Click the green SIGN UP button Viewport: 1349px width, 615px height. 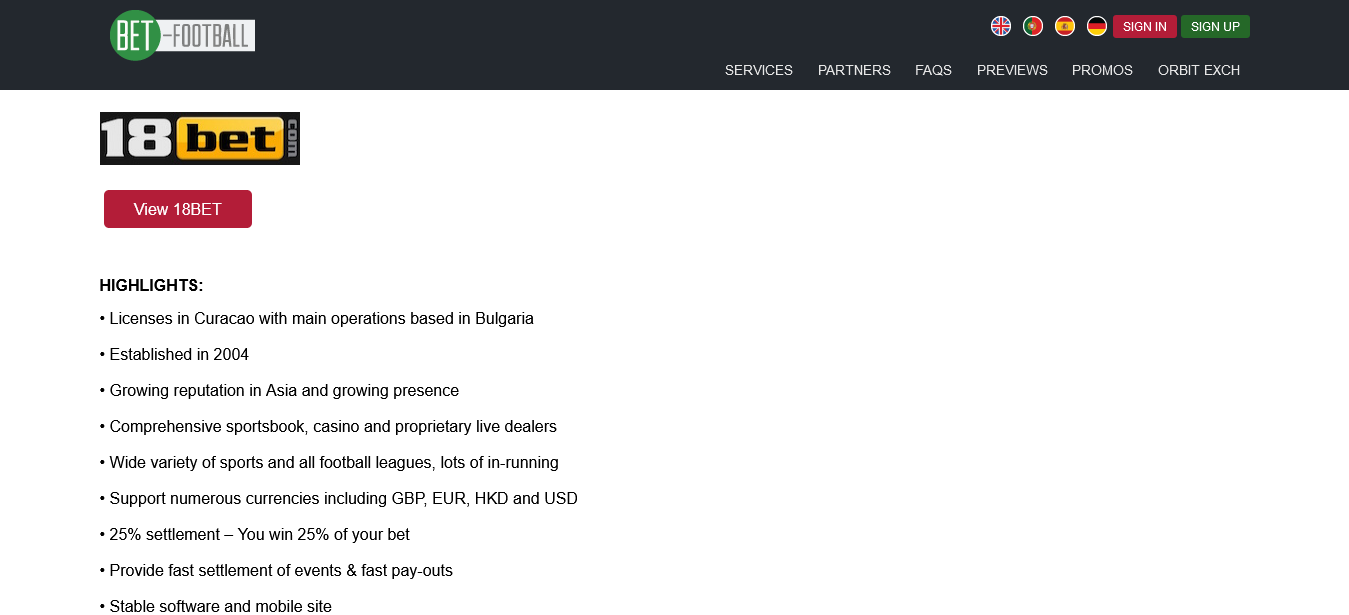tap(1215, 27)
